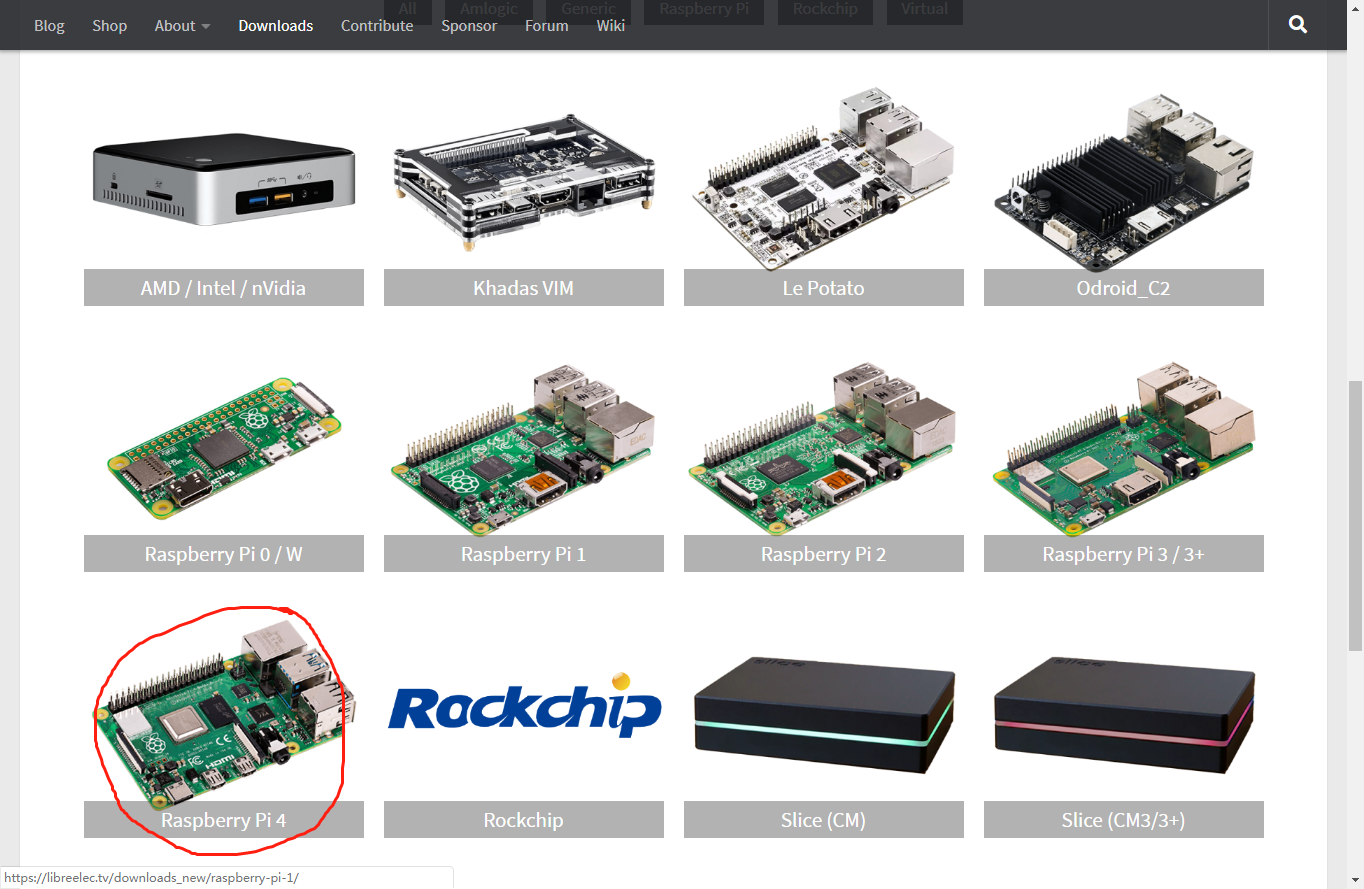Click the Raspberry Pi Zero board image
This screenshot has height=889, width=1364.
[224, 447]
